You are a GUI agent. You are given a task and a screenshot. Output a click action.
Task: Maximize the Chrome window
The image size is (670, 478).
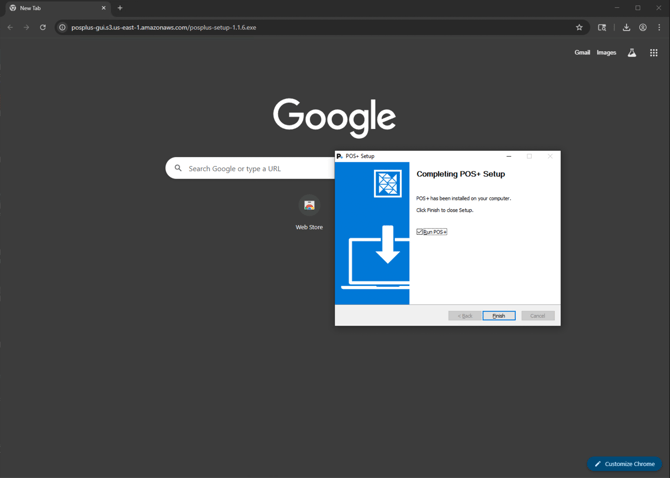[638, 8]
